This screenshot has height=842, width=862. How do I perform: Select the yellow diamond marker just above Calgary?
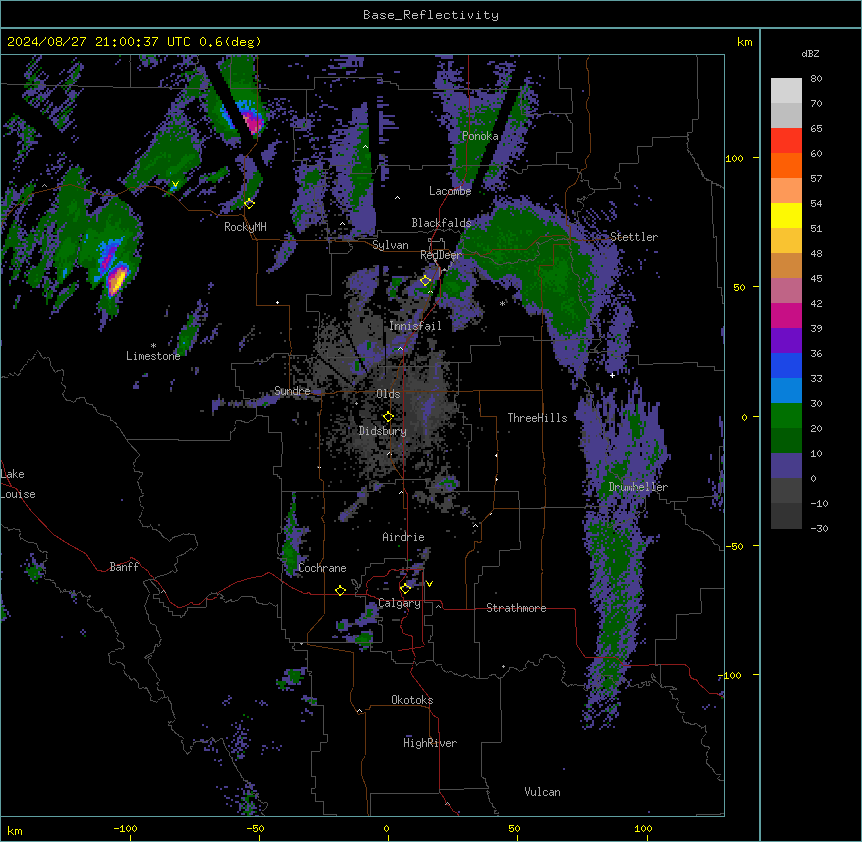tap(405, 589)
